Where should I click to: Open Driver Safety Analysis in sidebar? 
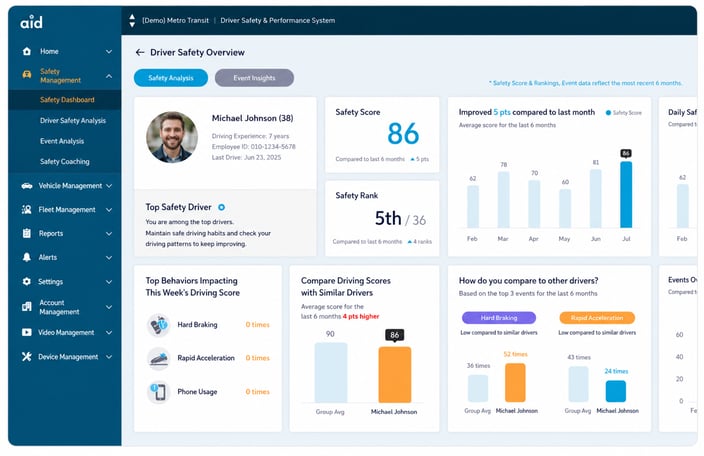point(73,120)
